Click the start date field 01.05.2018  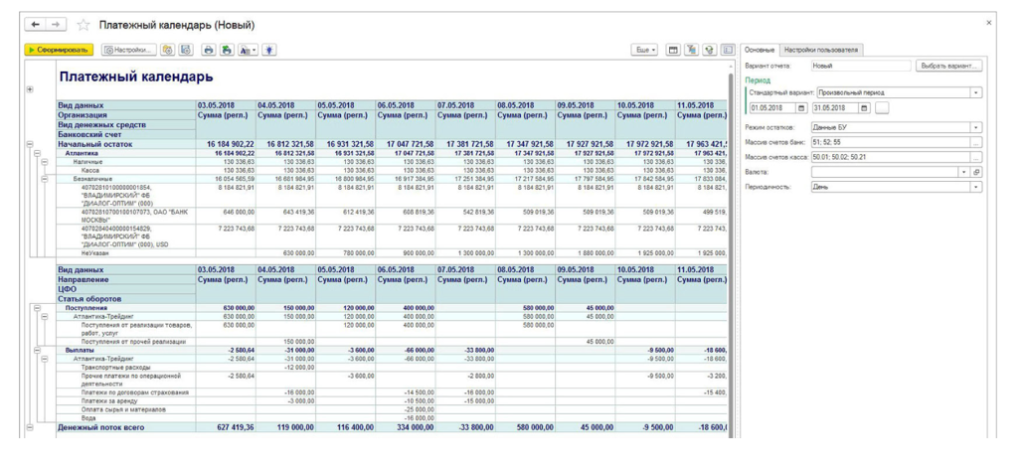tap(773, 108)
